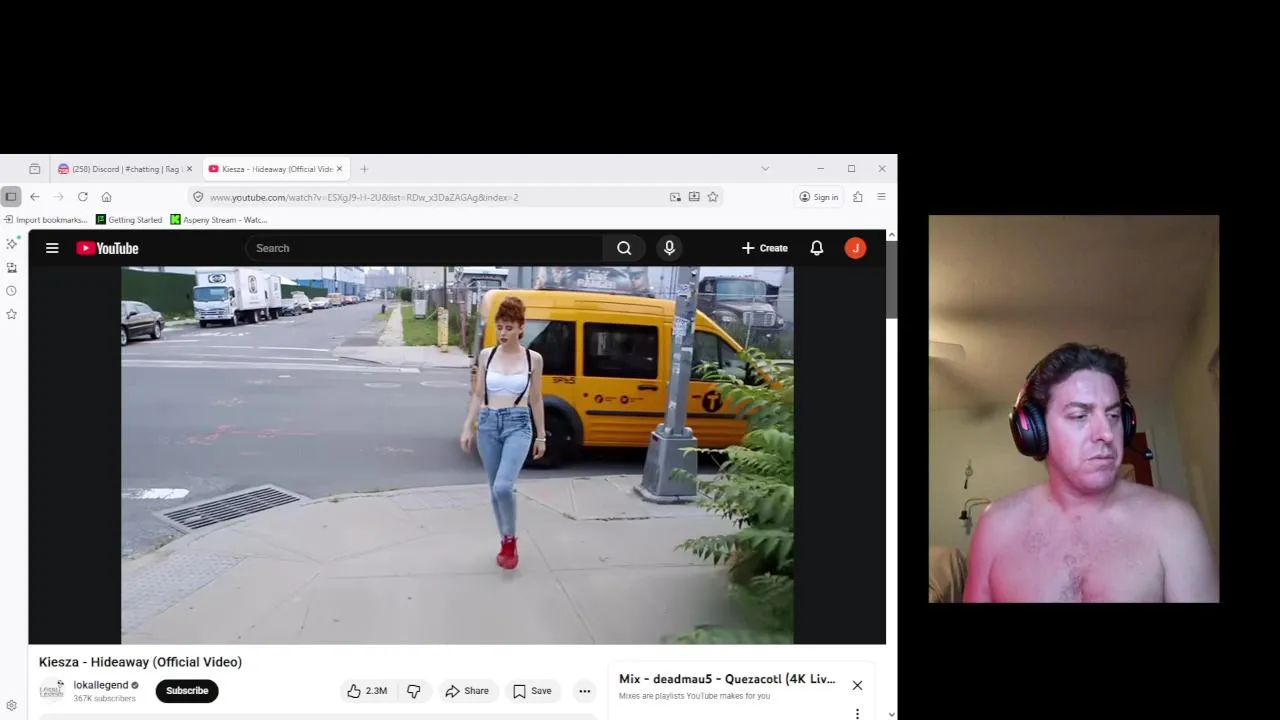Open the extensions puzzle menu
This screenshot has width=1280, height=720.
858,197
